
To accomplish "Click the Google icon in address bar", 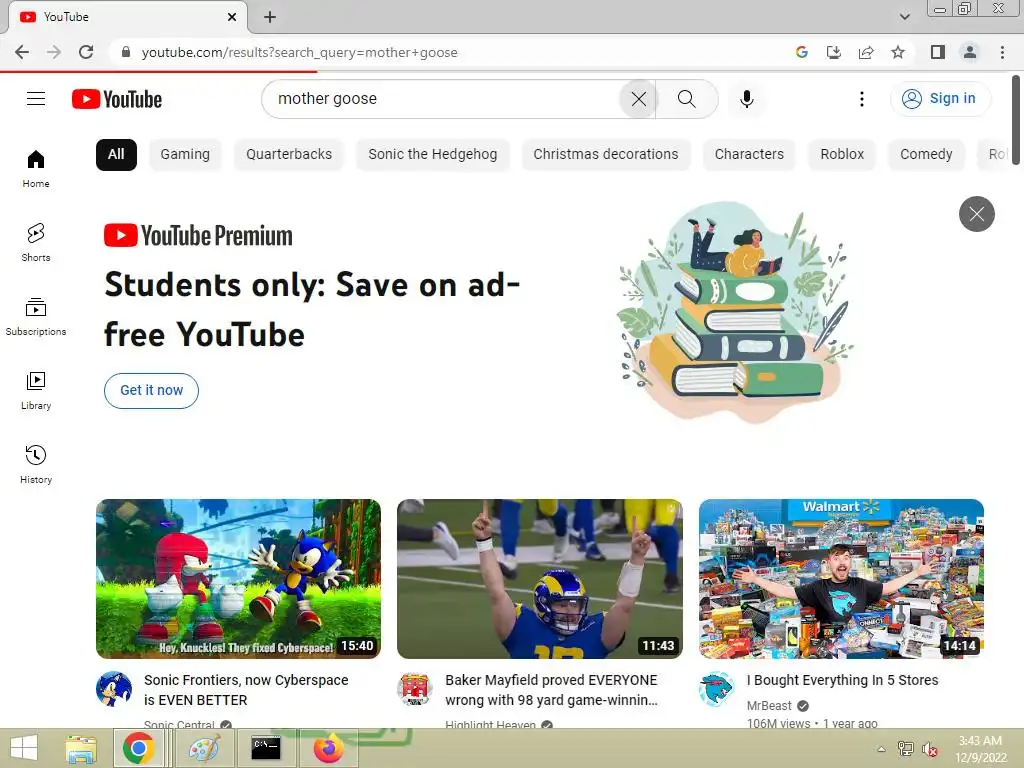I will click(x=802, y=52).
